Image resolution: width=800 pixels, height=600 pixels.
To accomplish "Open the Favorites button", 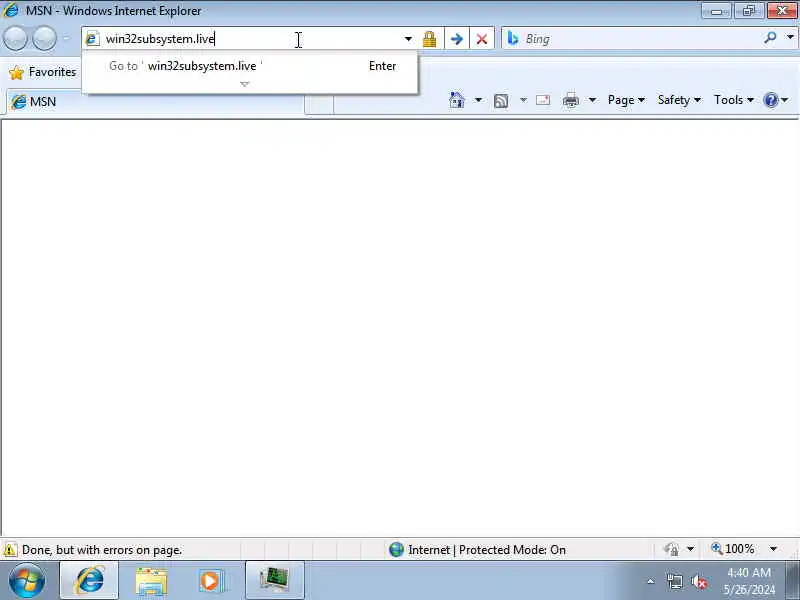I will pos(43,72).
